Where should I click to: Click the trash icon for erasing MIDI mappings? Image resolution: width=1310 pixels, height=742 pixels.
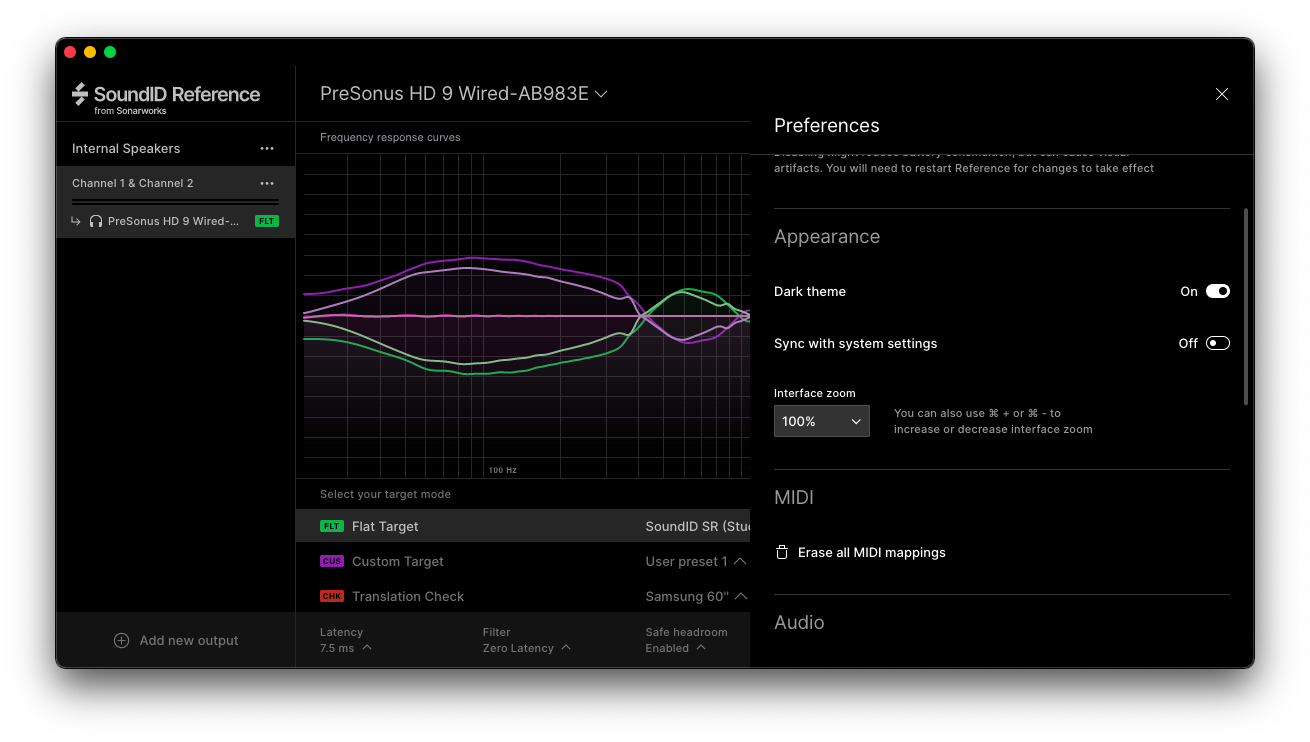coord(782,552)
